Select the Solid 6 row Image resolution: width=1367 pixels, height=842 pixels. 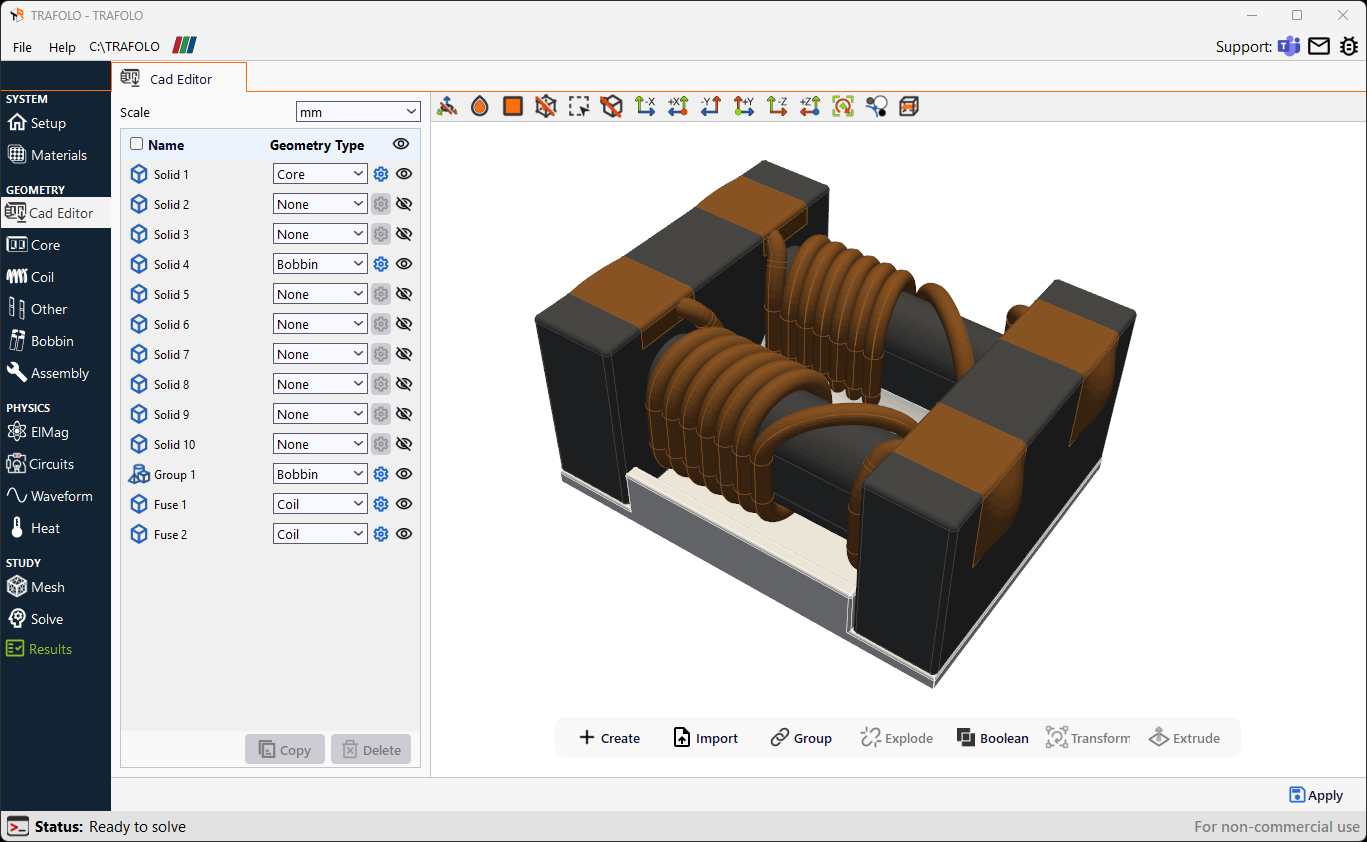click(x=270, y=324)
